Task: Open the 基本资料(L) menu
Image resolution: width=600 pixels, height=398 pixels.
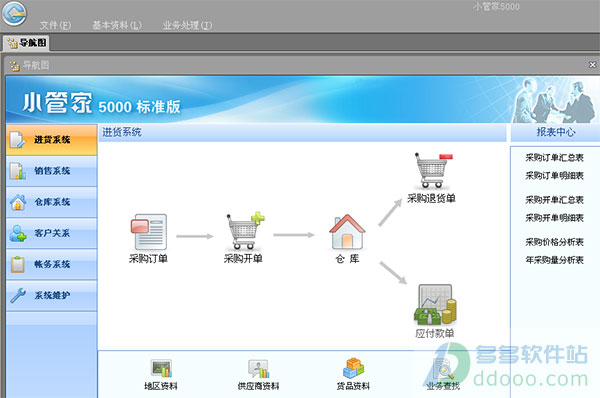Action: (117, 25)
